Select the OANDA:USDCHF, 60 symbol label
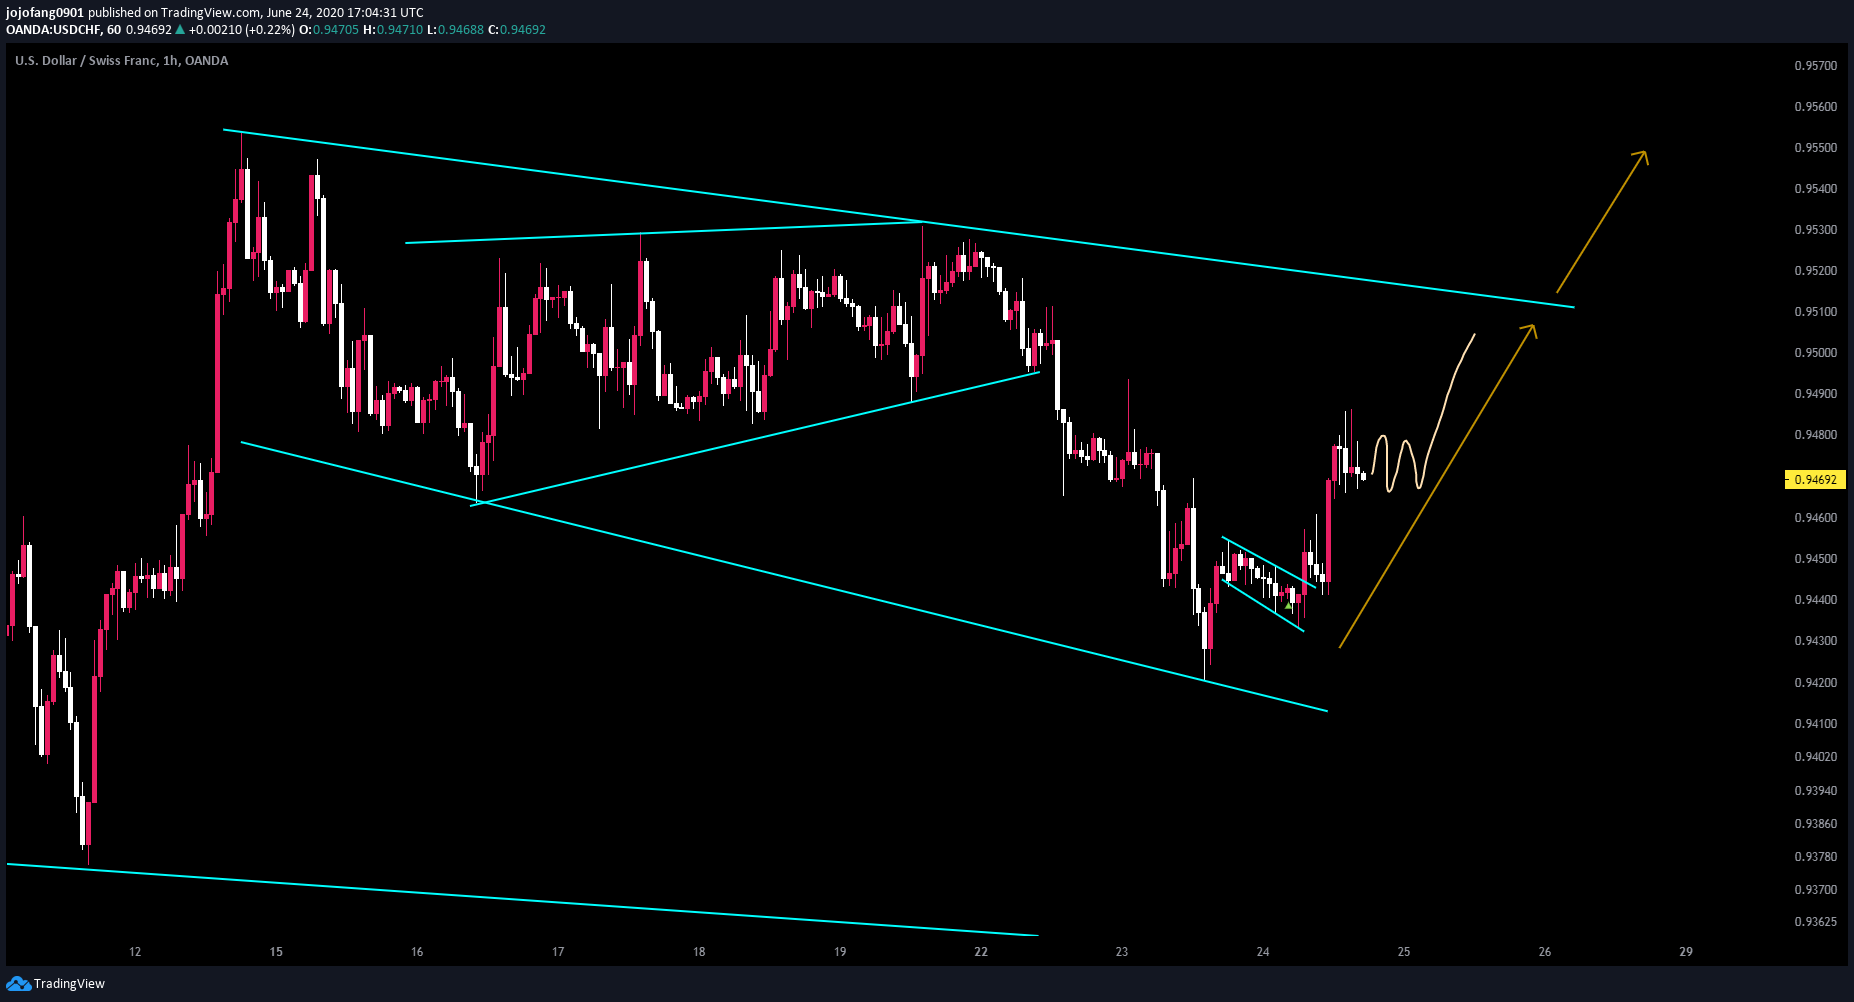 pyautogui.click(x=64, y=30)
